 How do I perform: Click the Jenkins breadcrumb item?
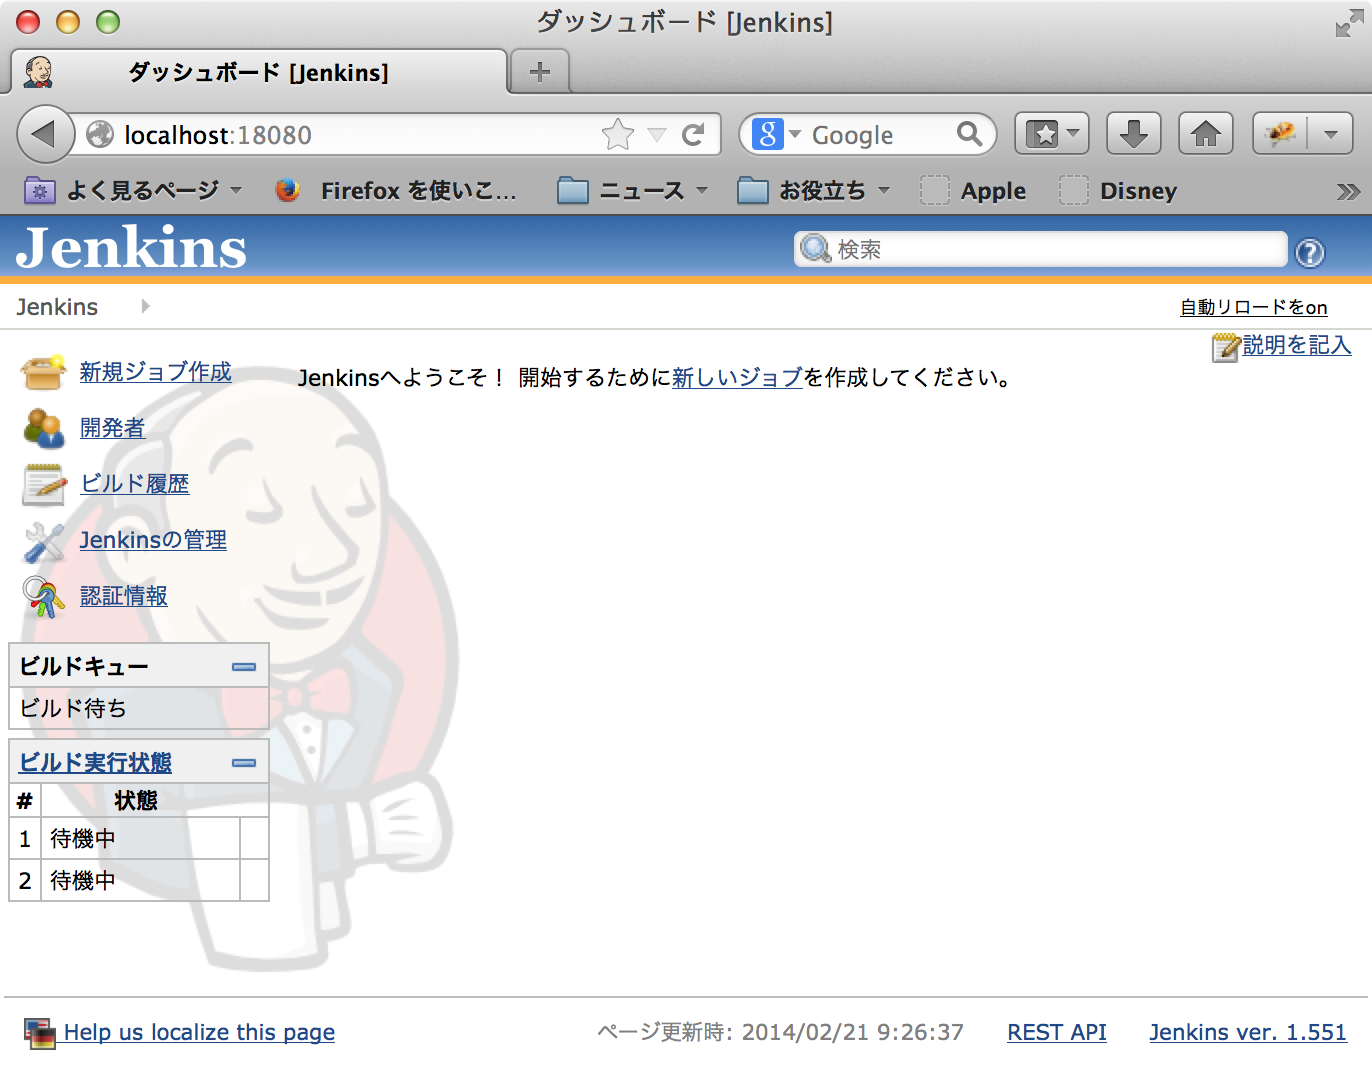pyautogui.click(x=57, y=307)
